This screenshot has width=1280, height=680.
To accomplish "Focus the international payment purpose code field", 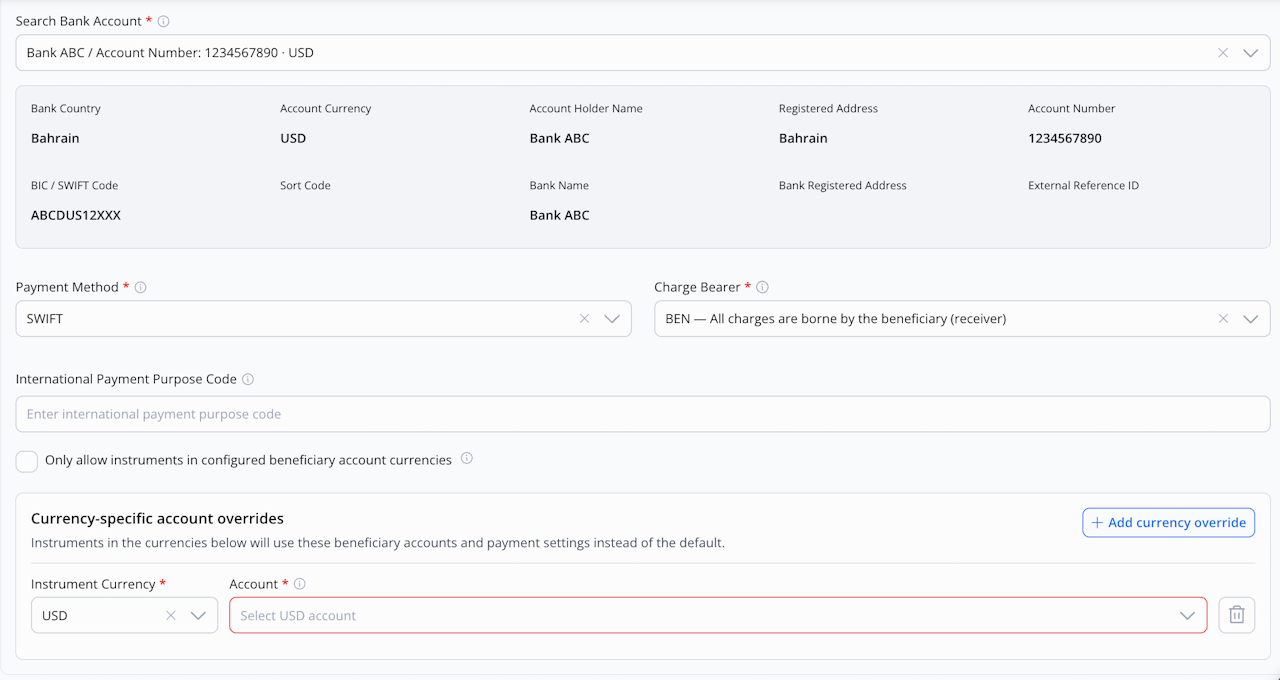I will point(643,414).
